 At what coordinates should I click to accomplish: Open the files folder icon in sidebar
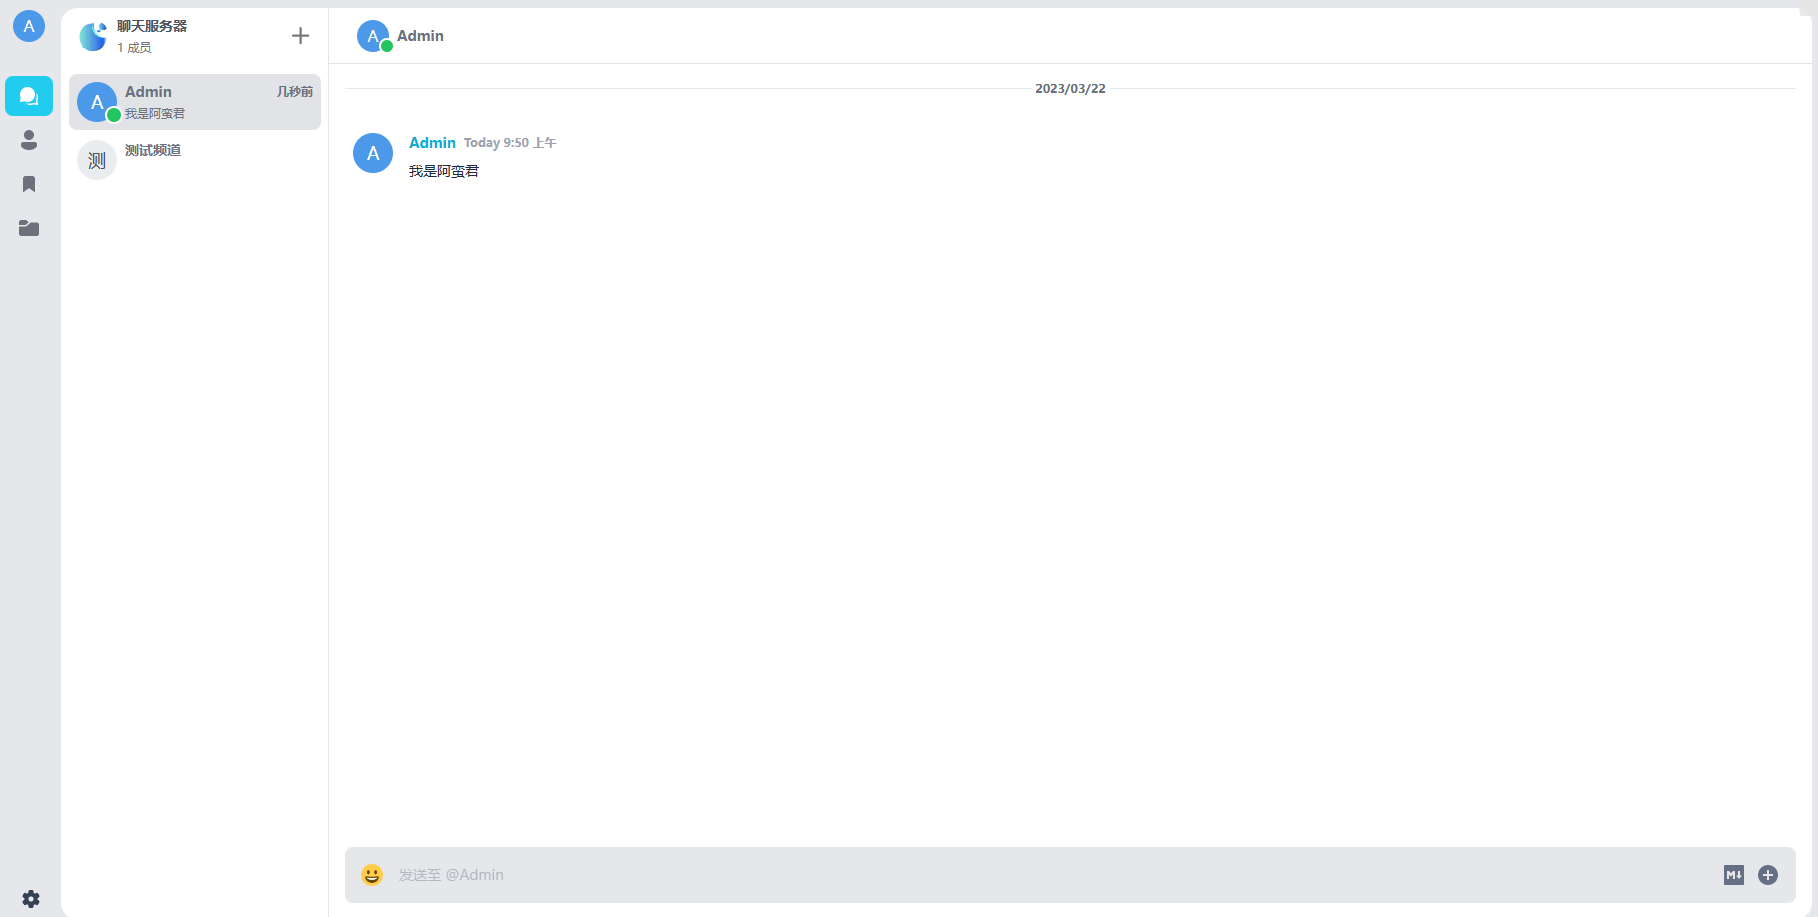point(29,228)
